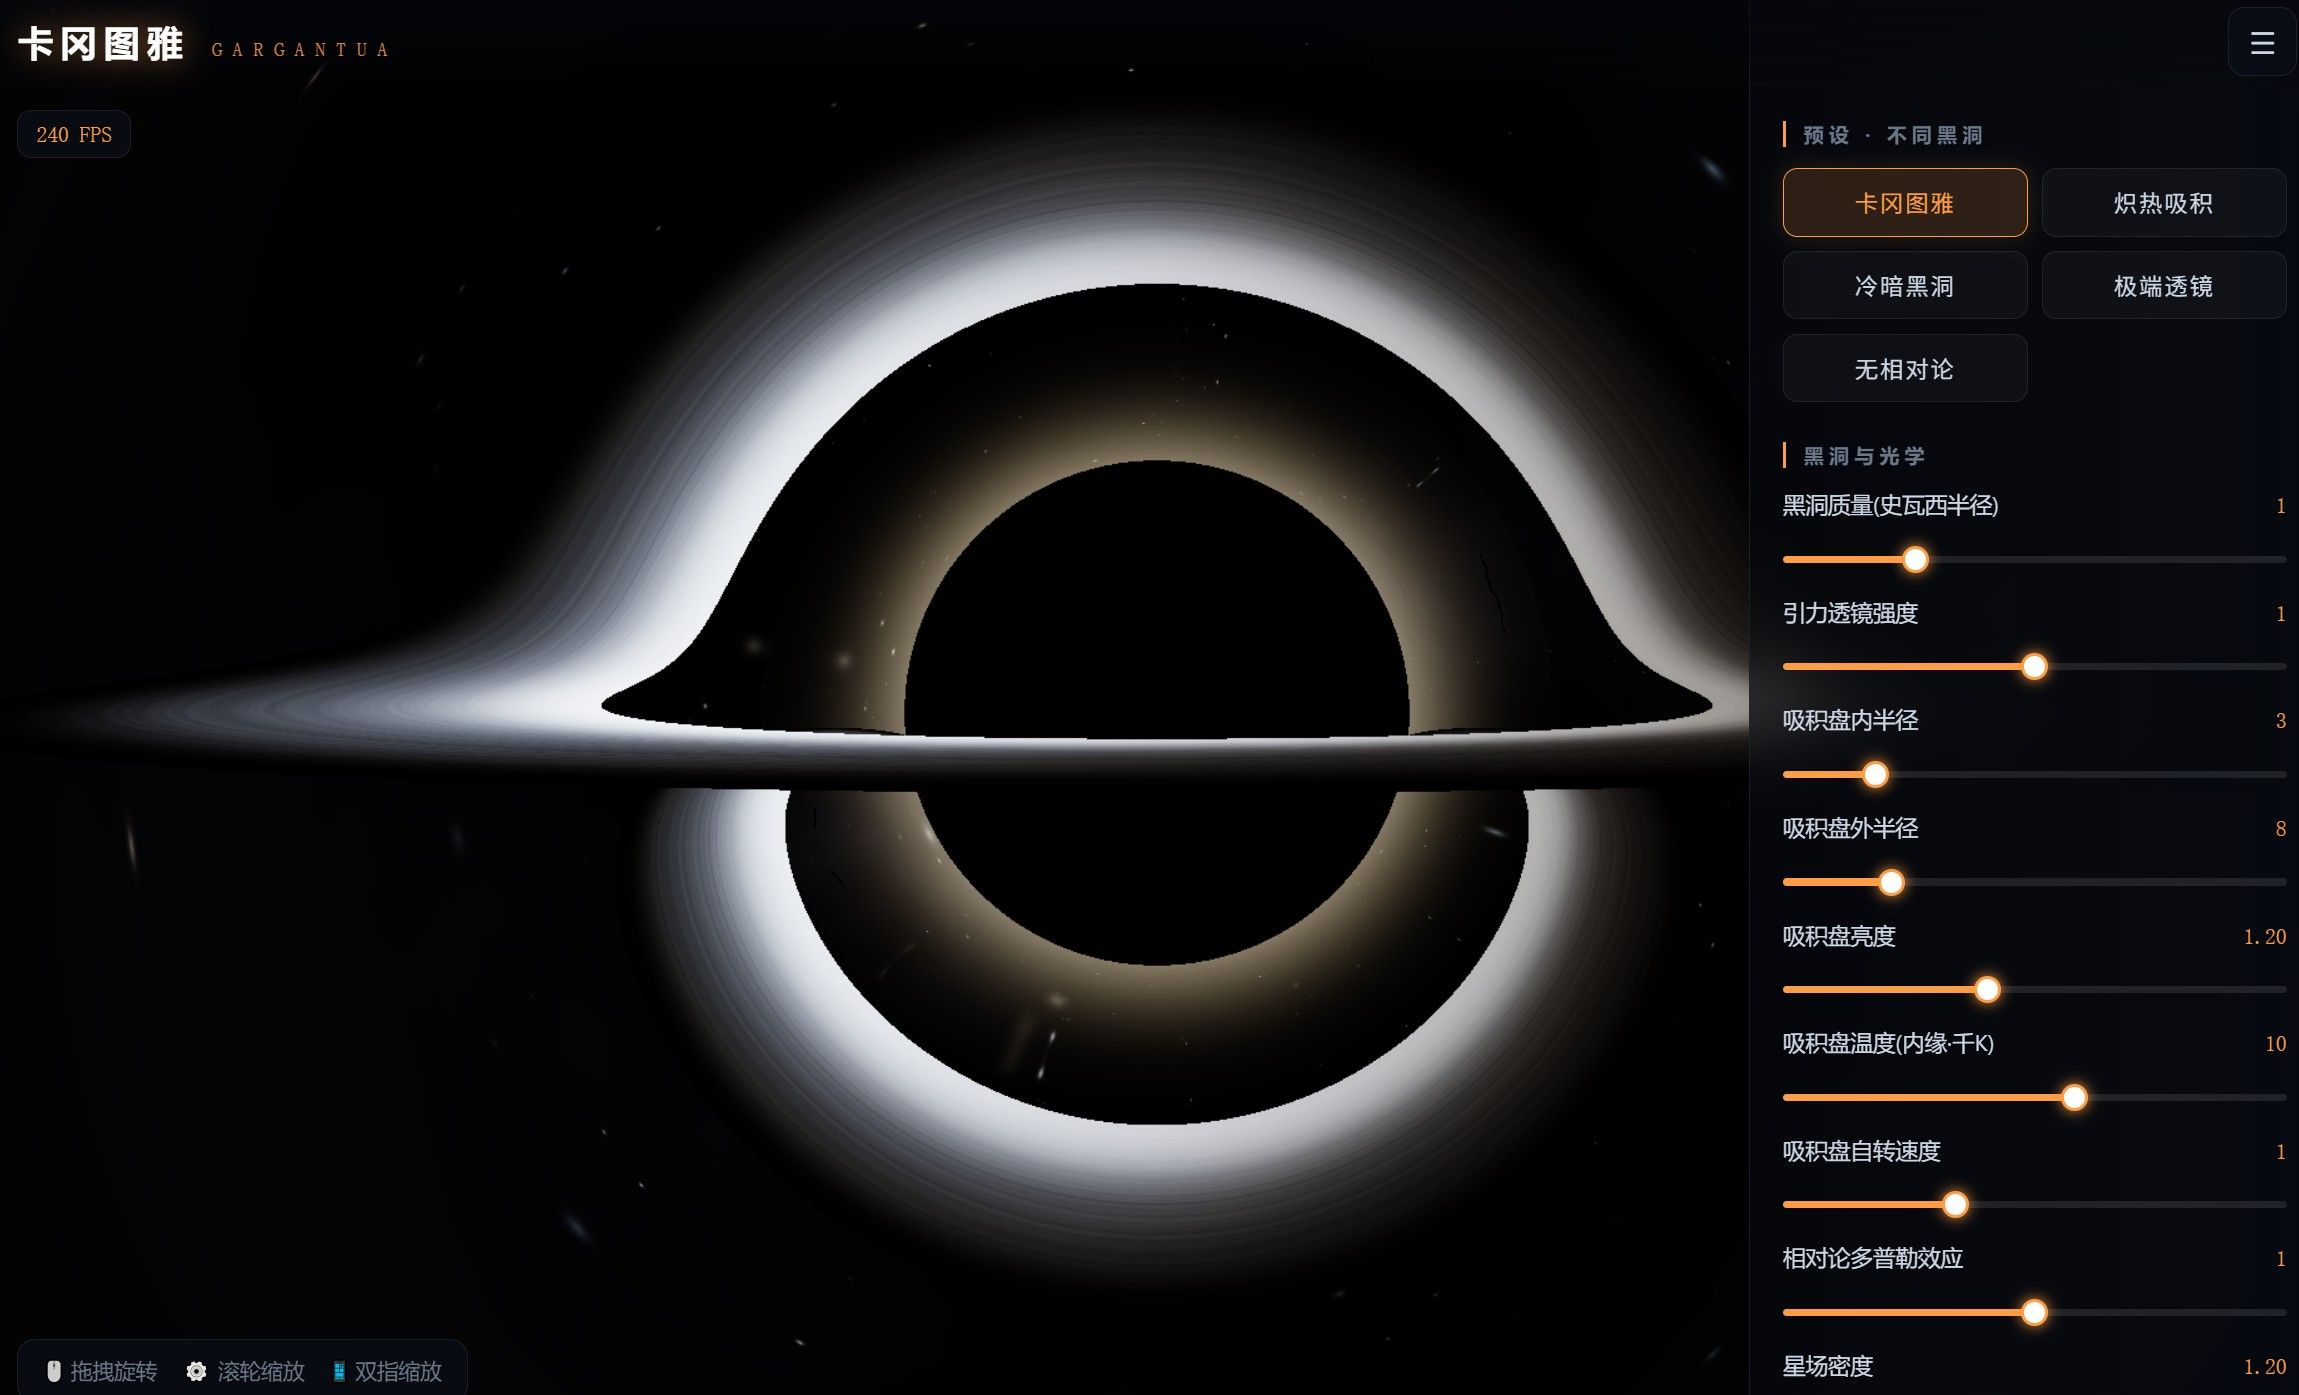Click the 引力透镜强度 slider handle
2299x1395 pixels.
pyautogui.click(x=2034, y=667)
